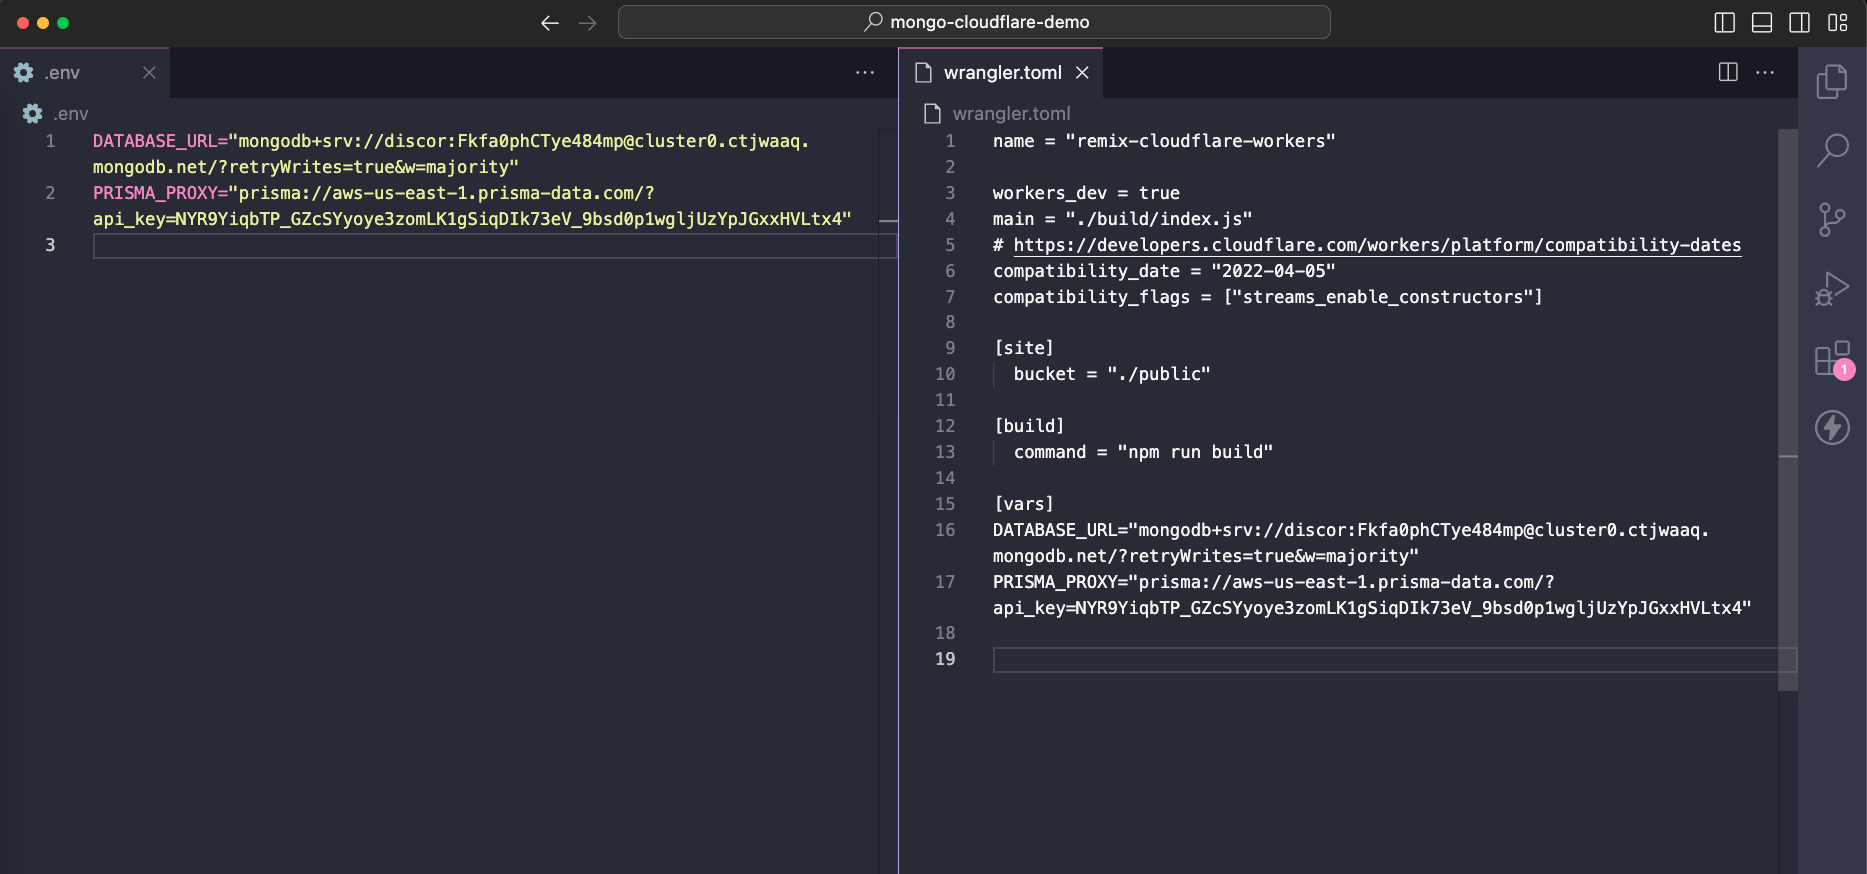
Task: Click the compatibility_date line
Action: (x=1164, y=271)
